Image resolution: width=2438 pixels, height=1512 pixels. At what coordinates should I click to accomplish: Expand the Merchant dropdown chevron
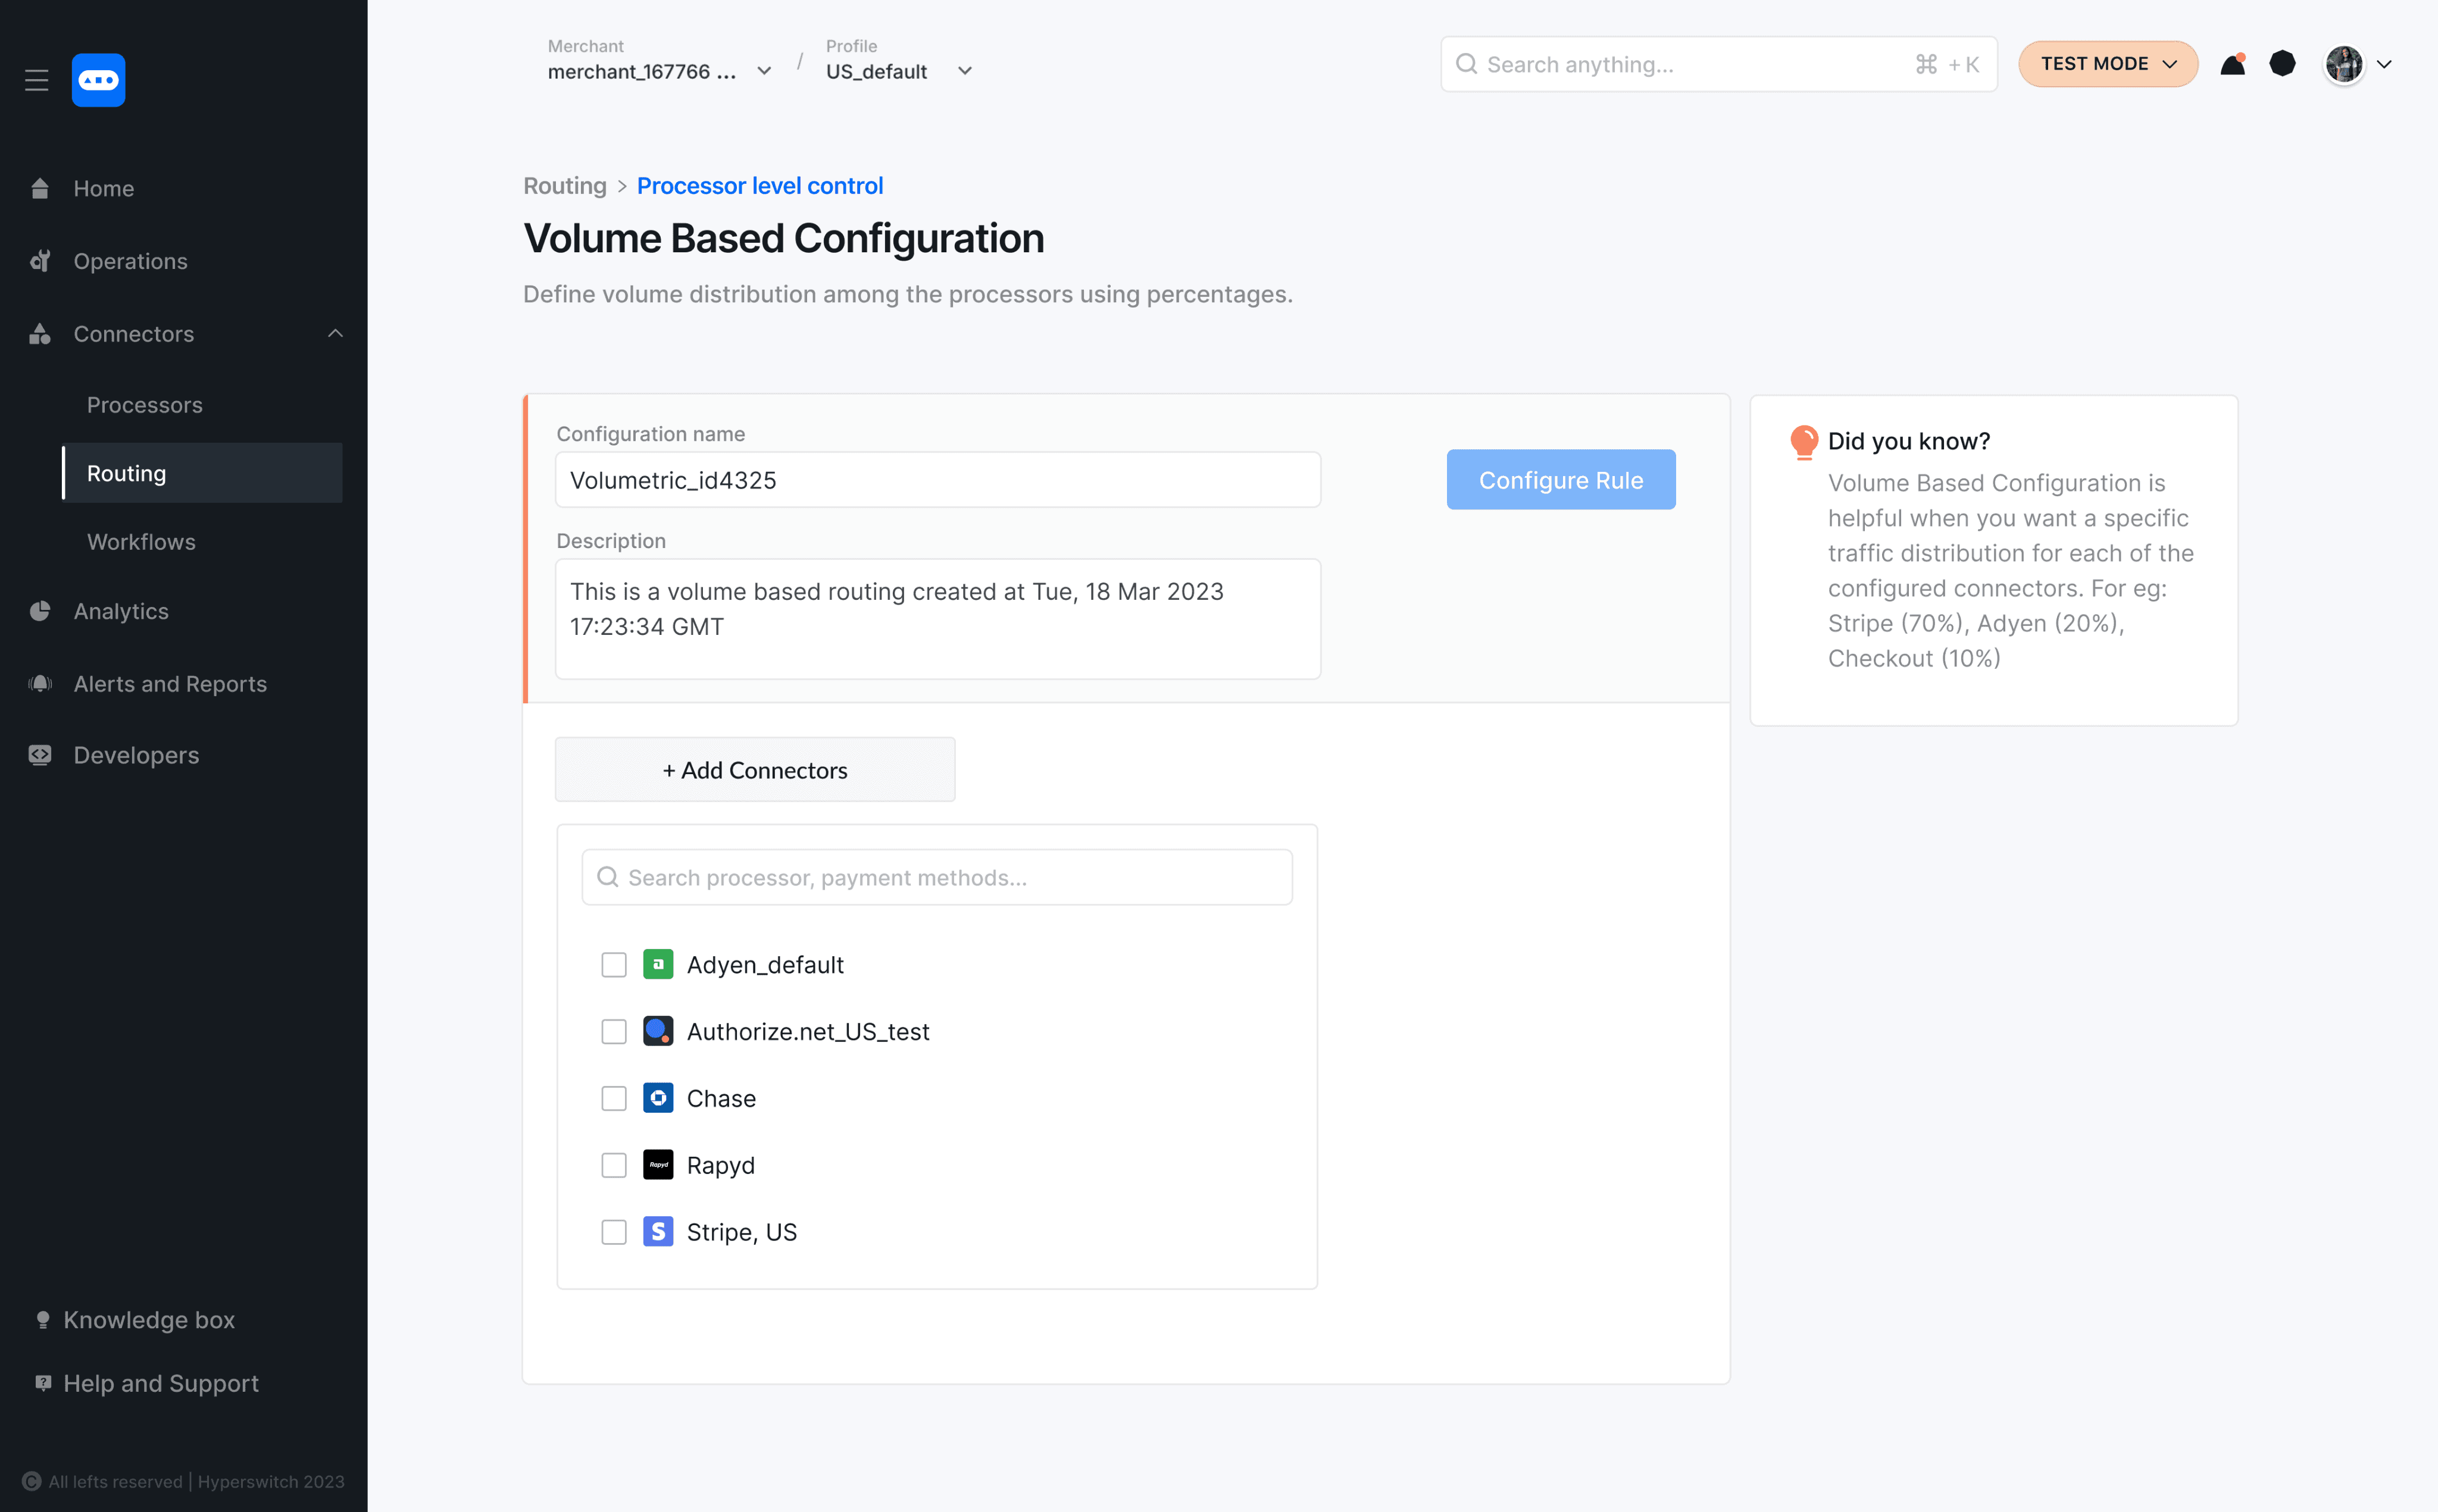(764, 71)
